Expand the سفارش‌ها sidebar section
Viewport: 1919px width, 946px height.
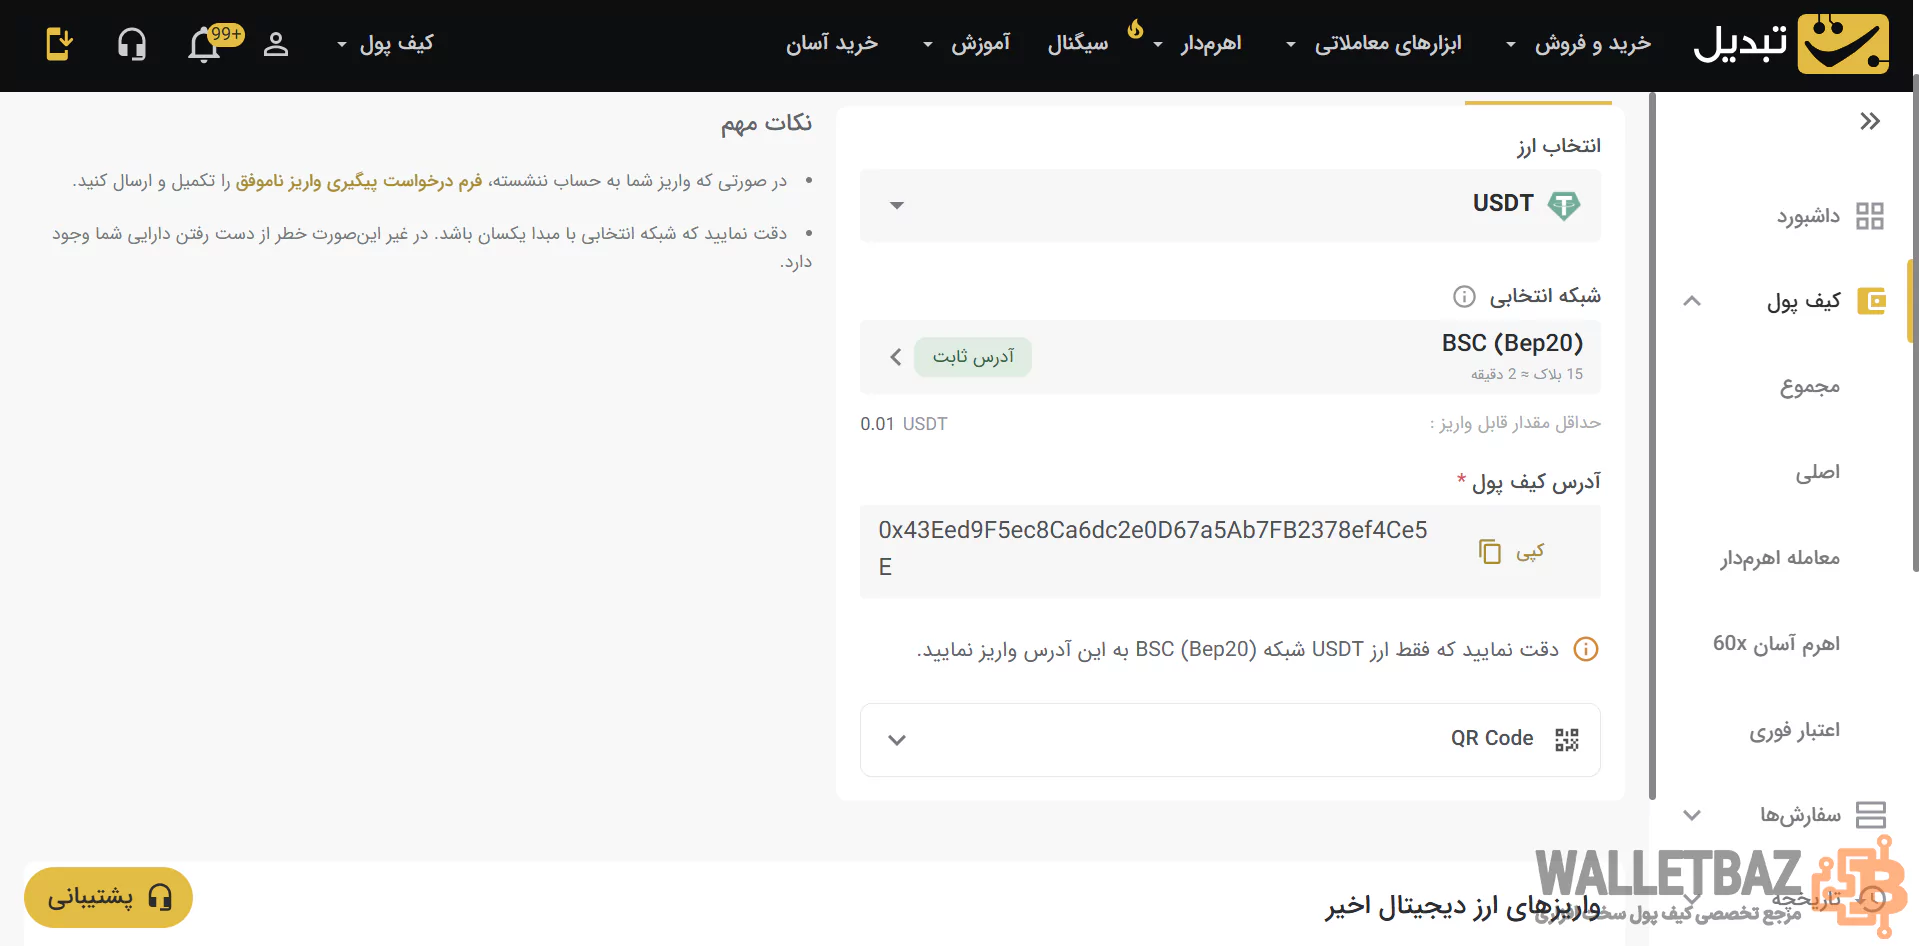(x=1692, y=815)
